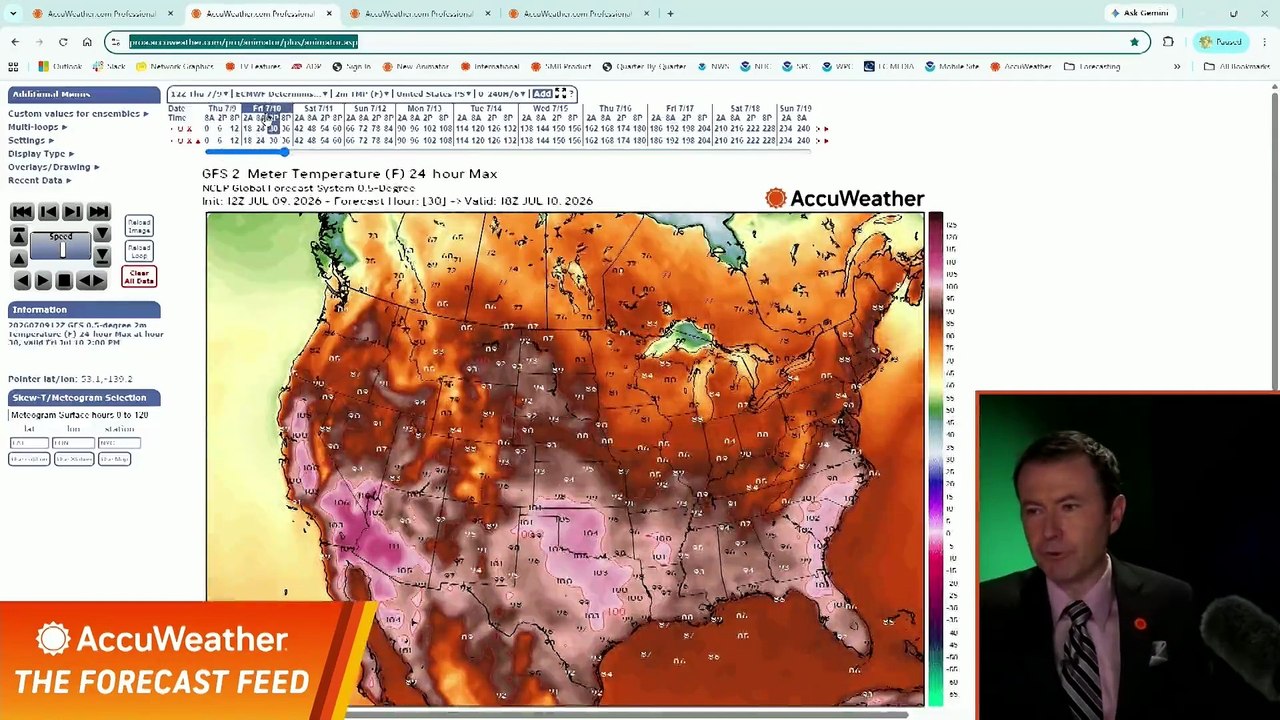Open the All Bookmarks folder
The image size is (1280, 720).
(1237, 67)
